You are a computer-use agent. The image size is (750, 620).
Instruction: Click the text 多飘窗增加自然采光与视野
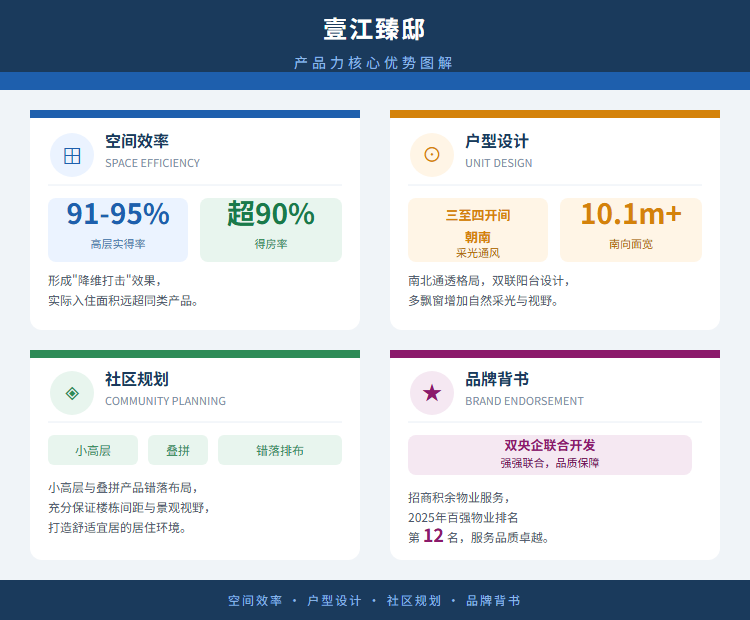(x=481, y=300)
